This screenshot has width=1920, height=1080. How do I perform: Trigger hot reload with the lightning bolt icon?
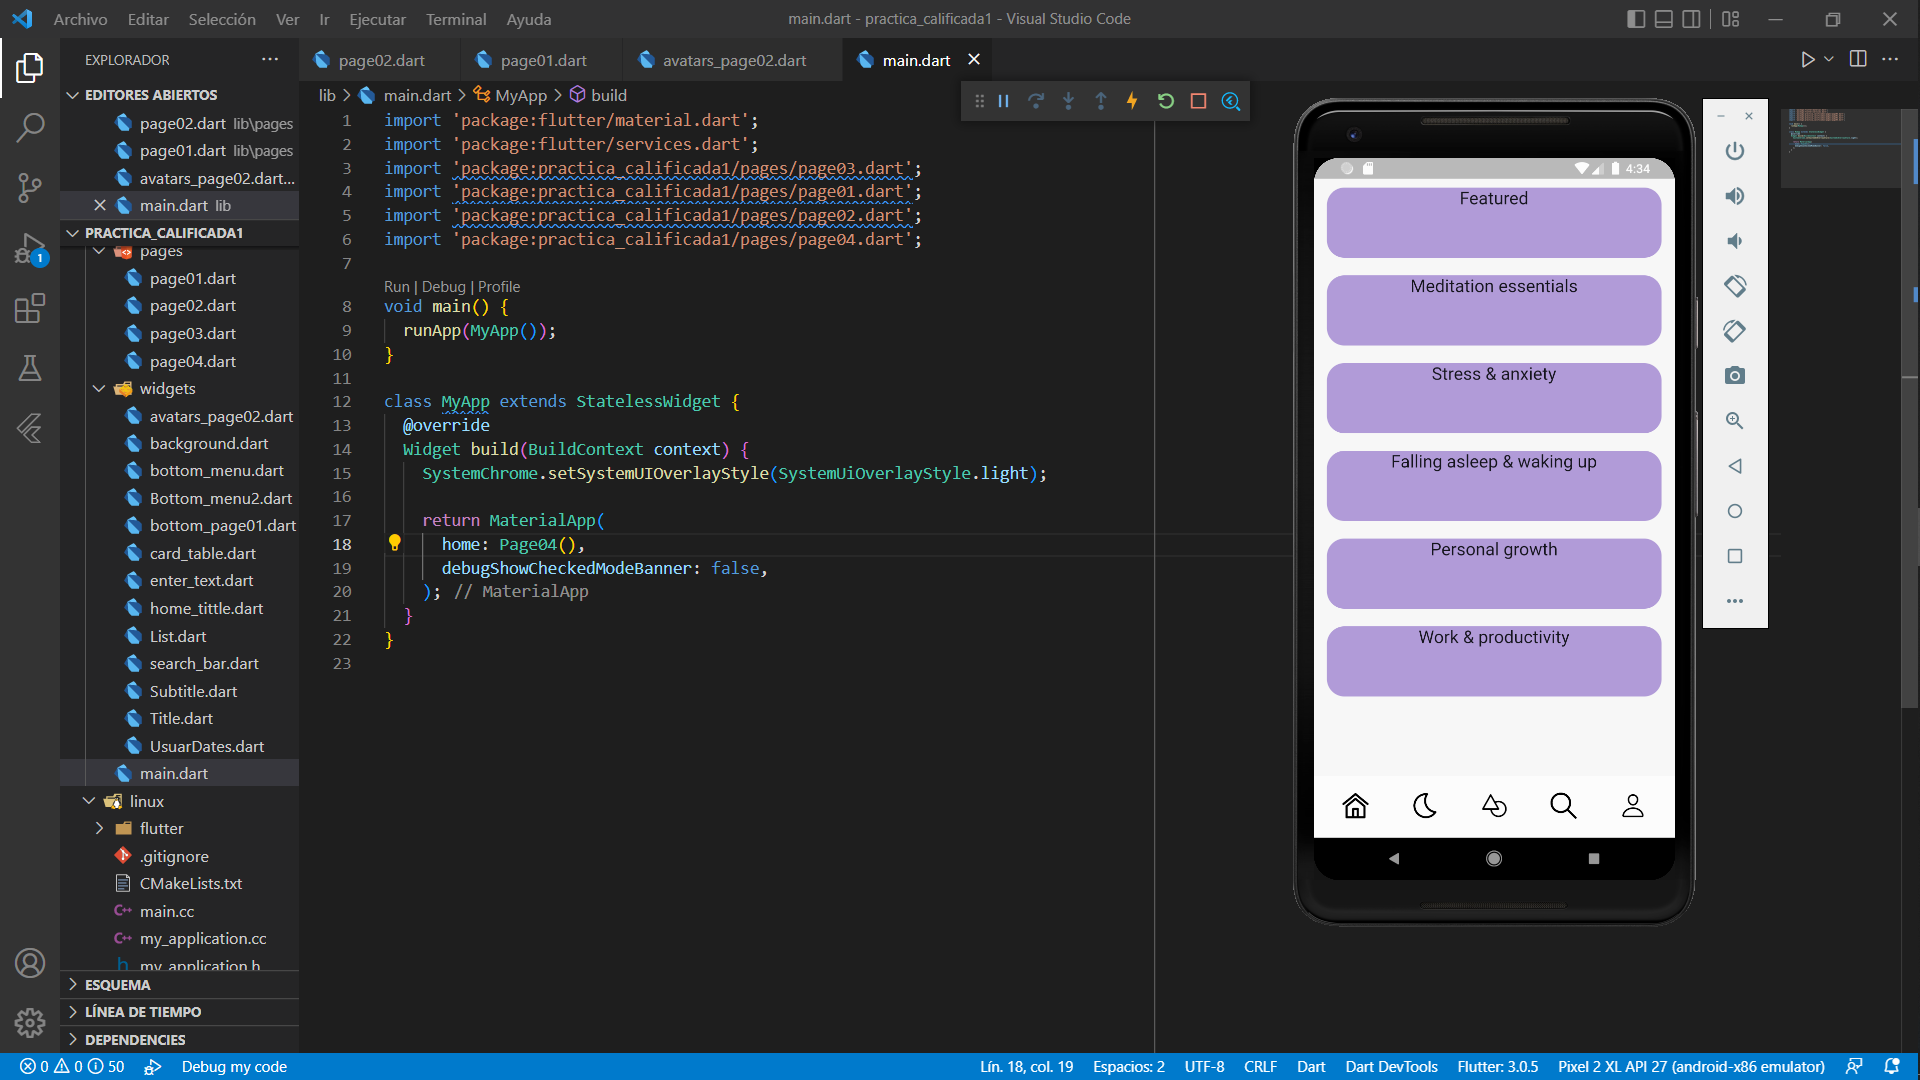coord(1132,100)
